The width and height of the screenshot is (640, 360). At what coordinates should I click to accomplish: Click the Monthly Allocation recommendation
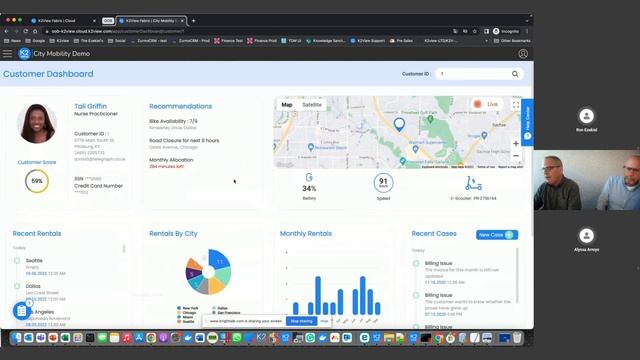pyautogui.click(x=171, y=162)
